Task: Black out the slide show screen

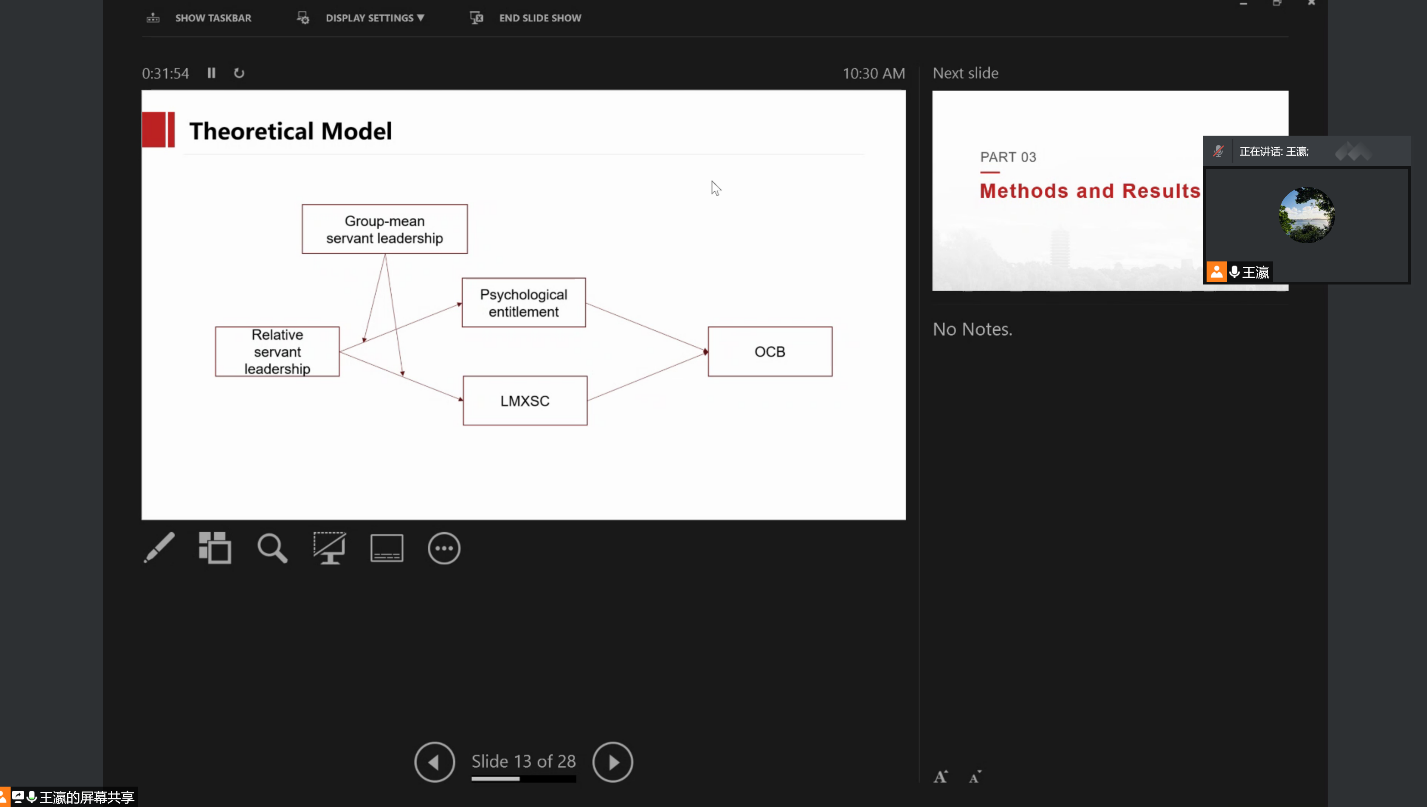Action: (329, 548)
